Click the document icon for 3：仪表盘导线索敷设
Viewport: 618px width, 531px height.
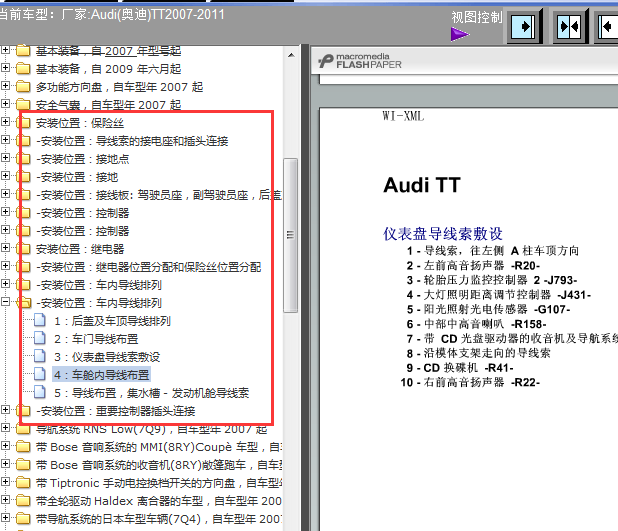[x=39, y=356]
